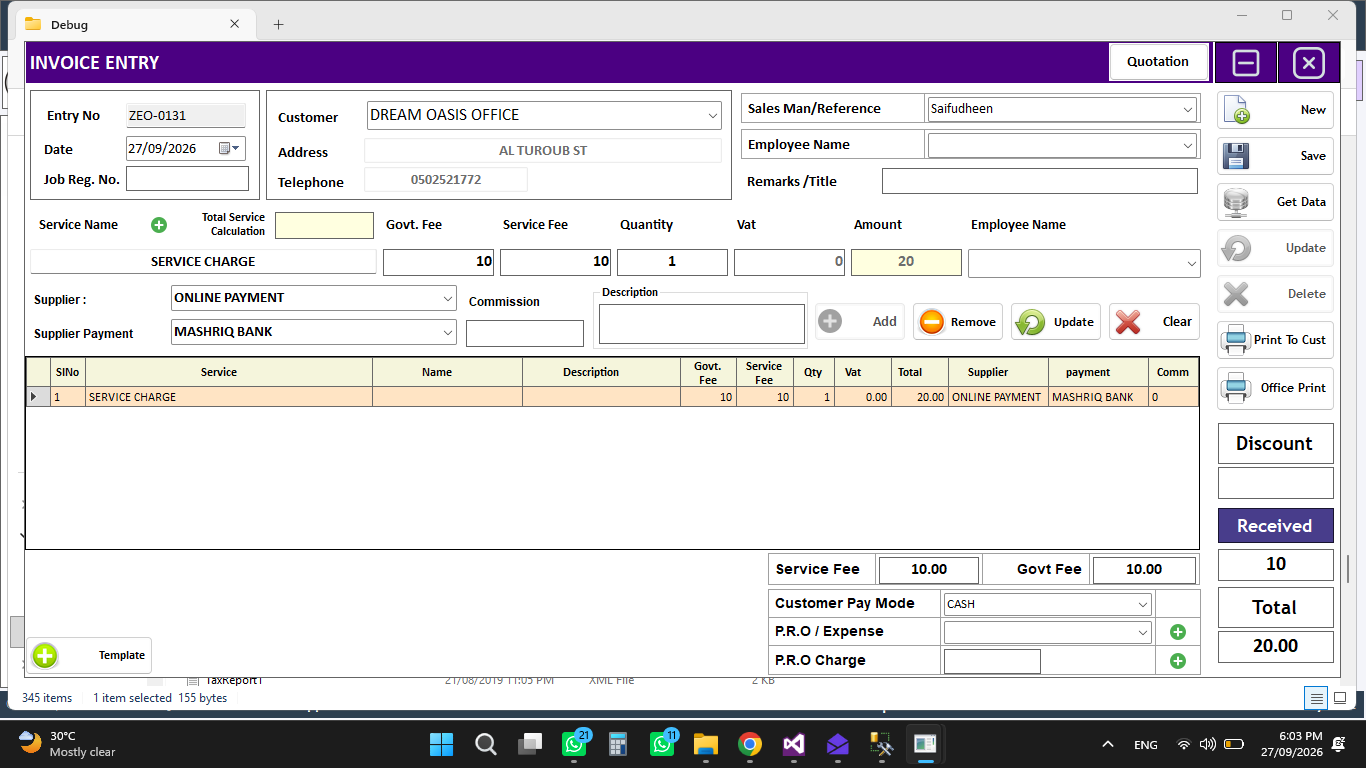This screenshot has width=1366, height=768.
Task: Expand Supplier Payment dropdown showing MASHRIQ BANK
Action: tap(448, 332)
